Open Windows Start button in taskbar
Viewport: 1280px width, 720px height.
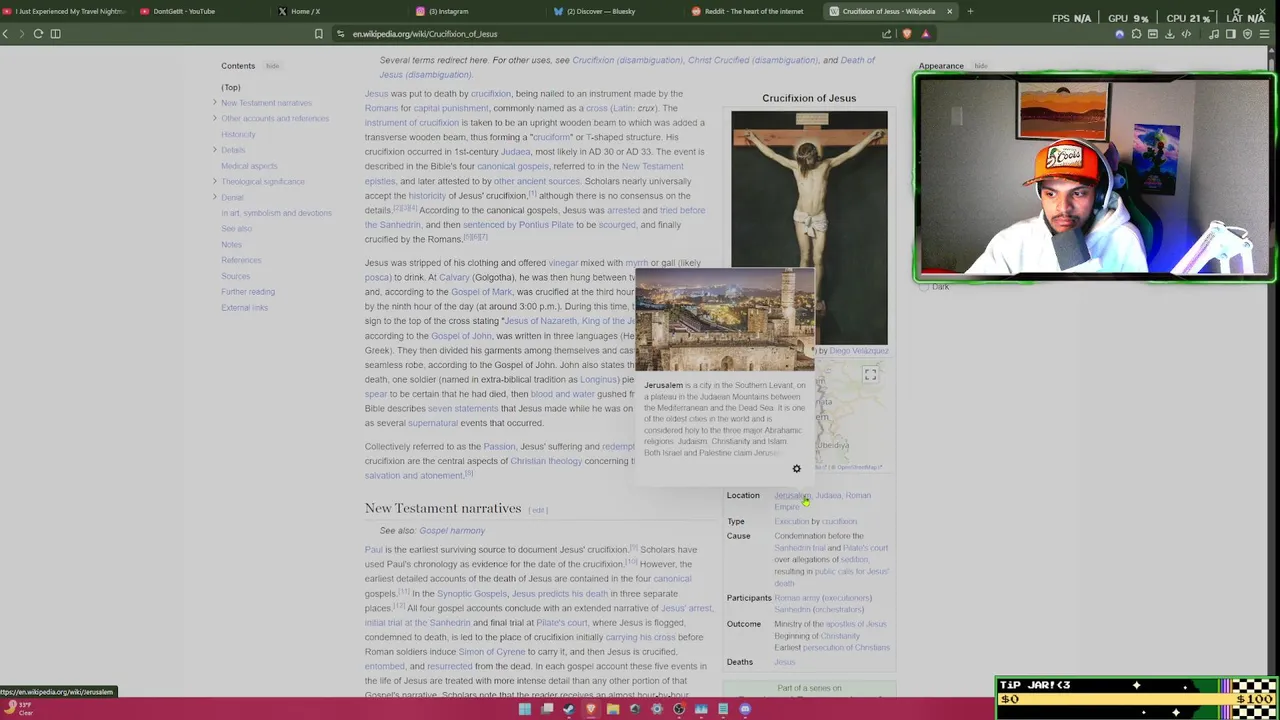point(525,709)
